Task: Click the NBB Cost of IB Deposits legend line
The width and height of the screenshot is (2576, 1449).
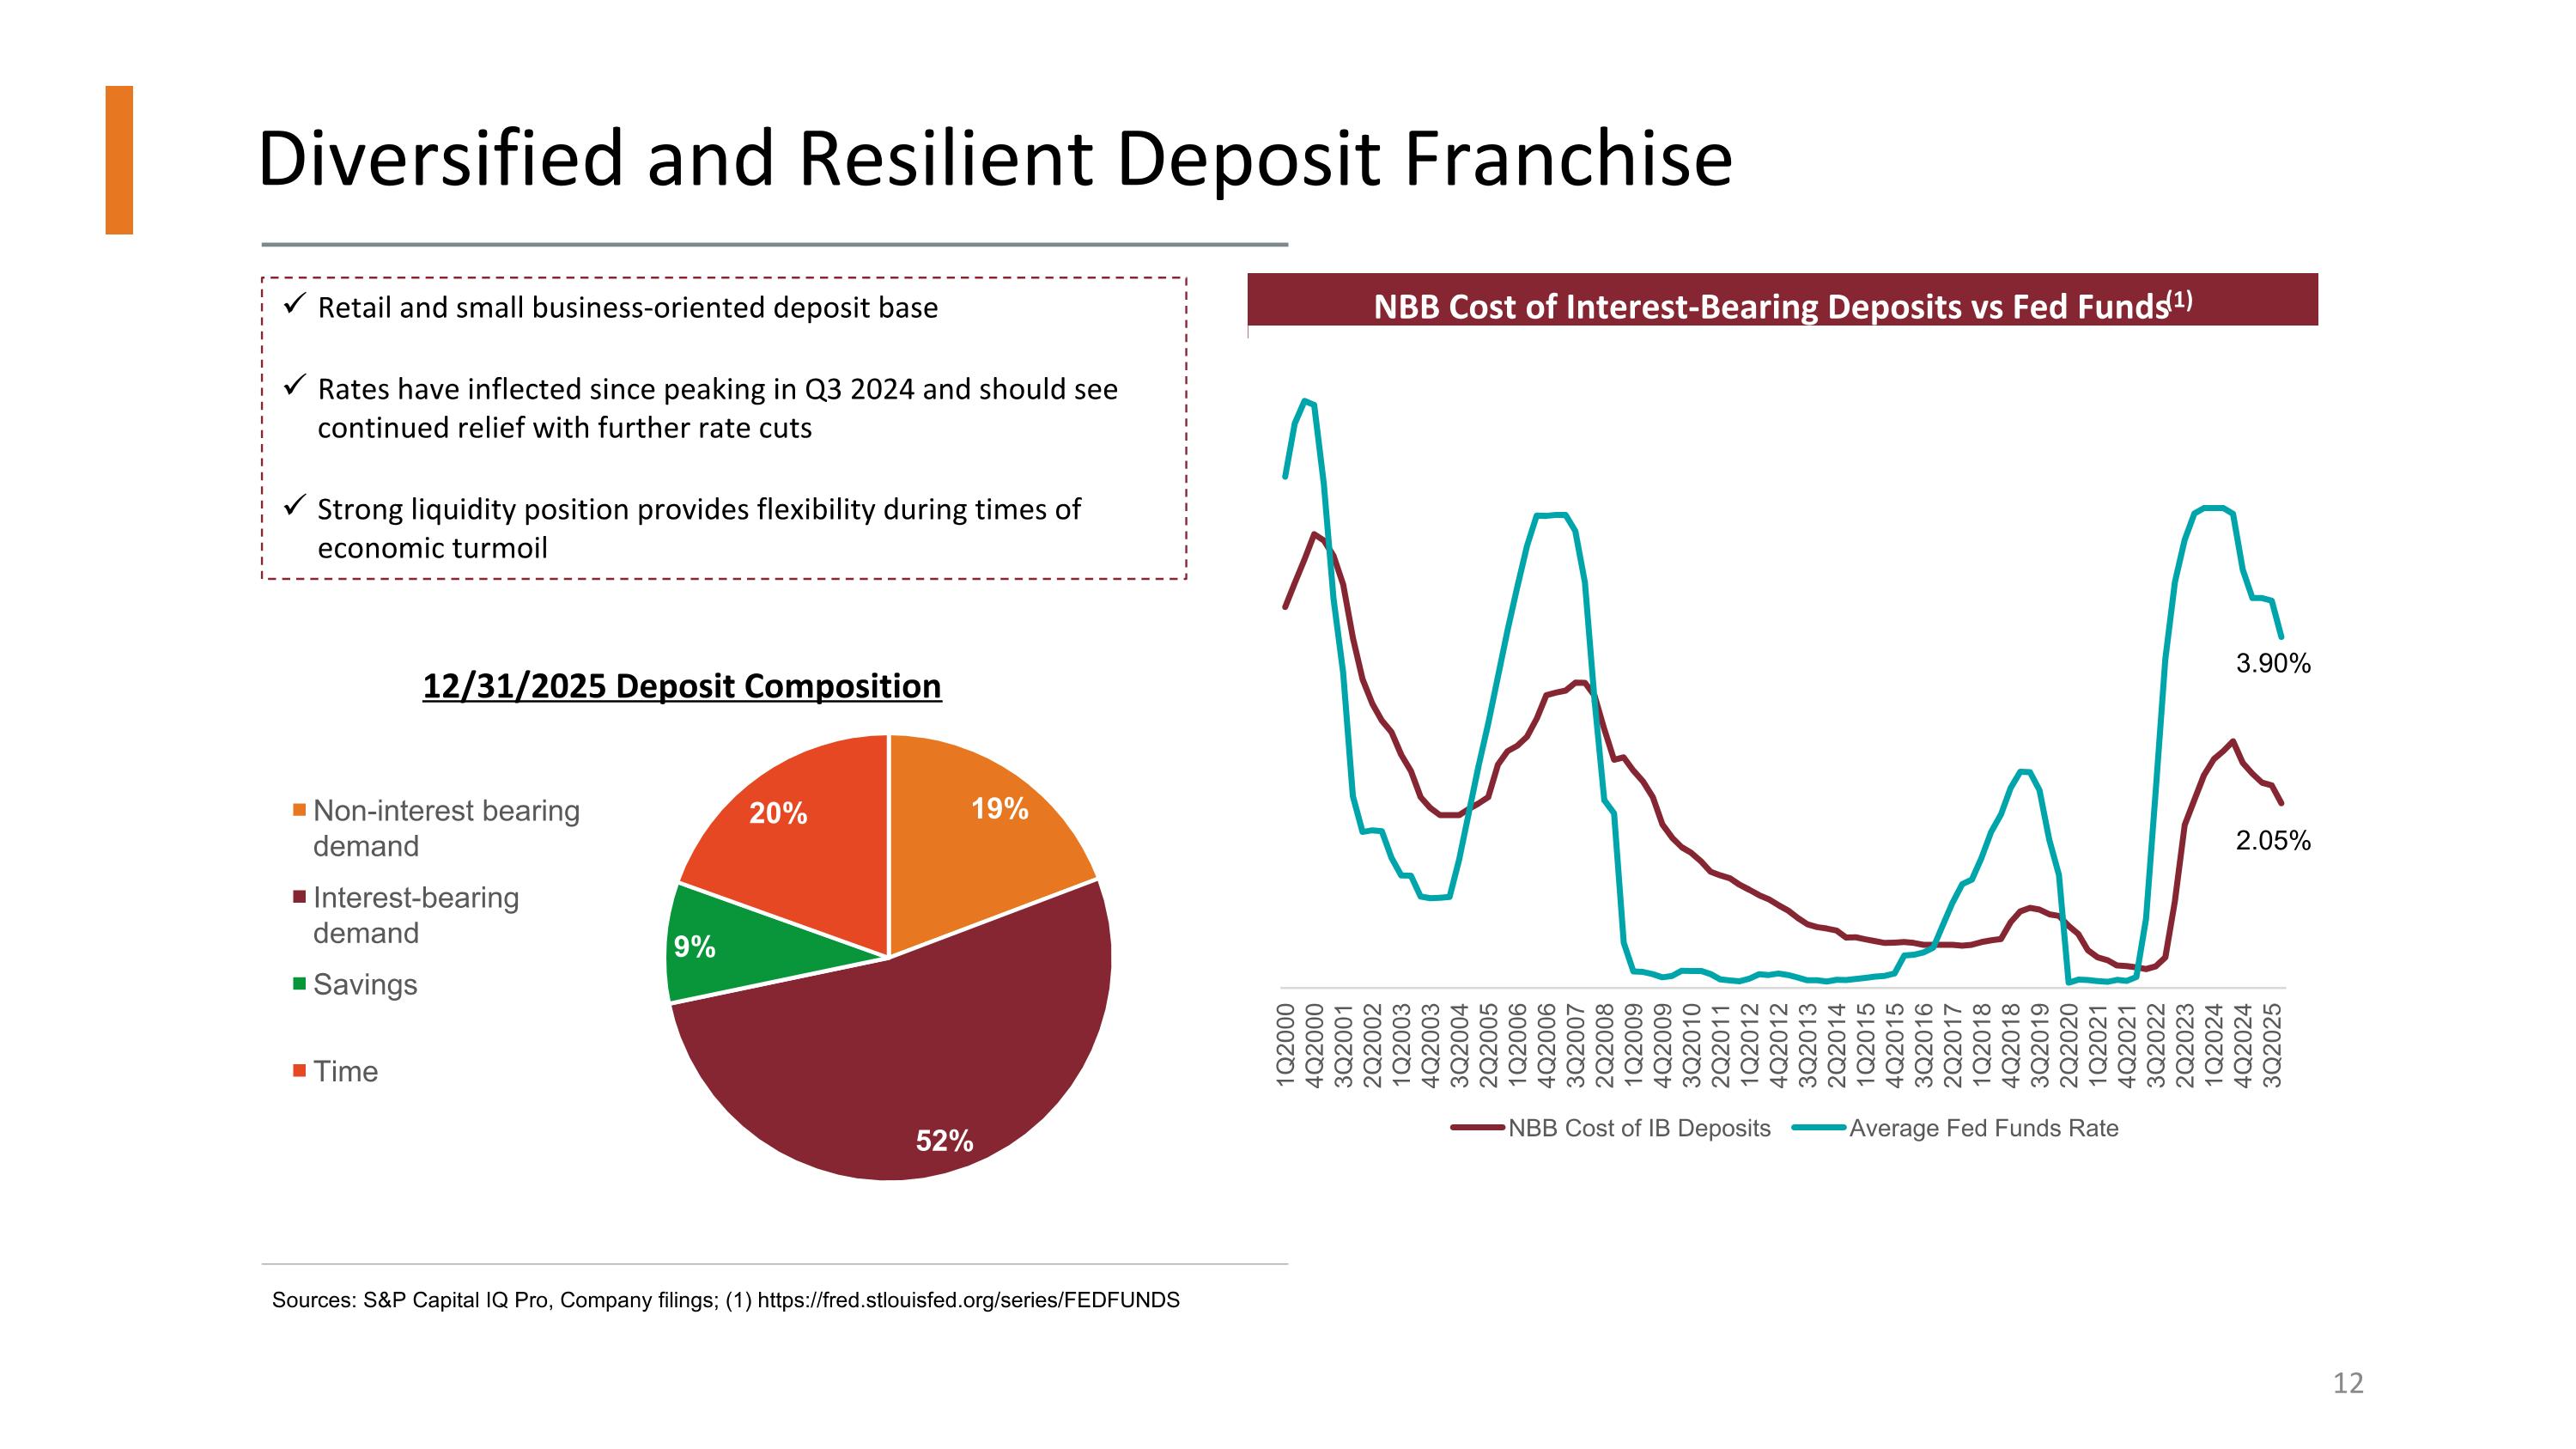Action: click(1478, 1128)
